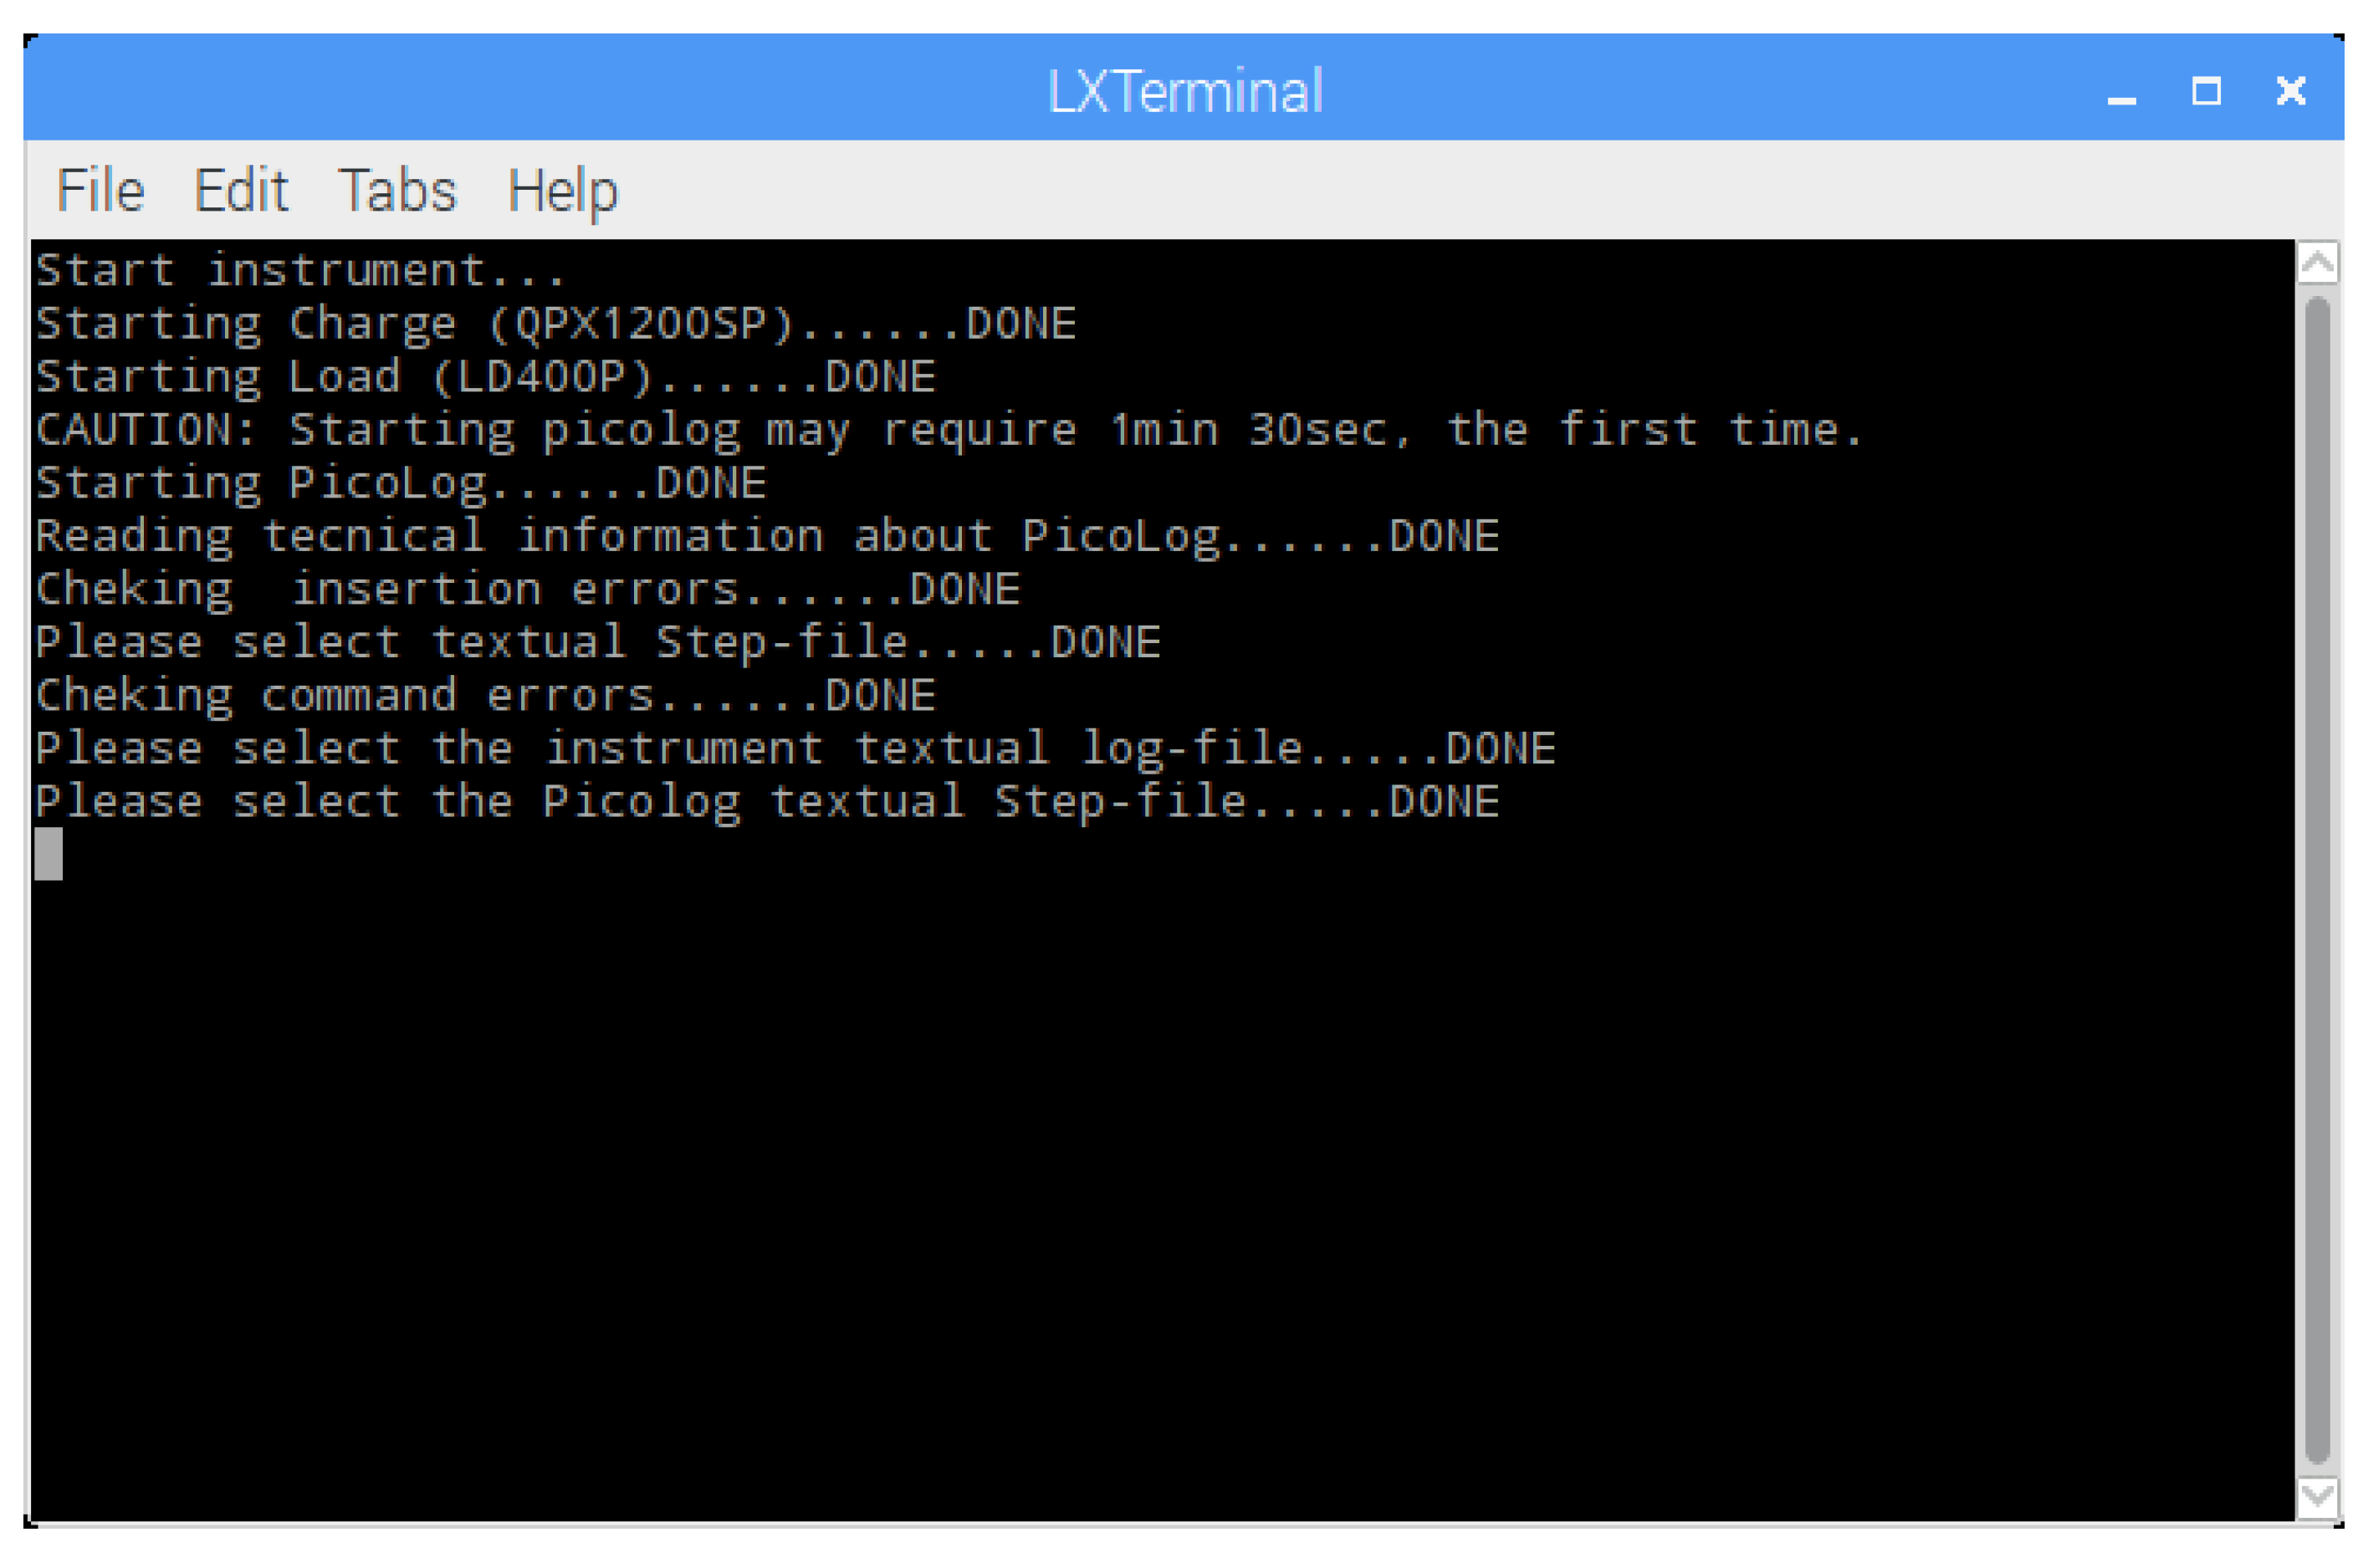The height and width of the screenshot is (1568, 2363).
Task: Click the CAUTION picolog warning line
Action: pyautogui.click(x=948, y=430)
